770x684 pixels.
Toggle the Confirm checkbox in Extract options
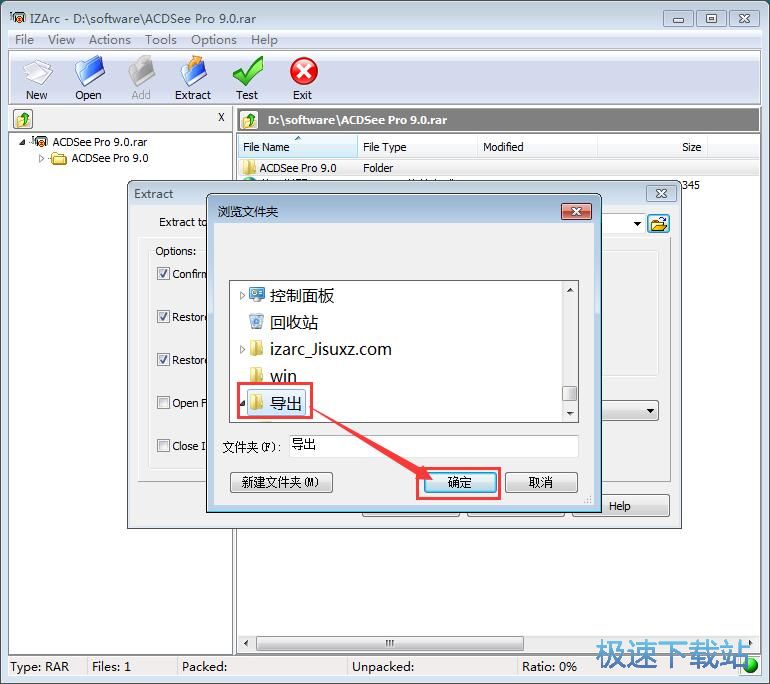[x=164, y=274]
